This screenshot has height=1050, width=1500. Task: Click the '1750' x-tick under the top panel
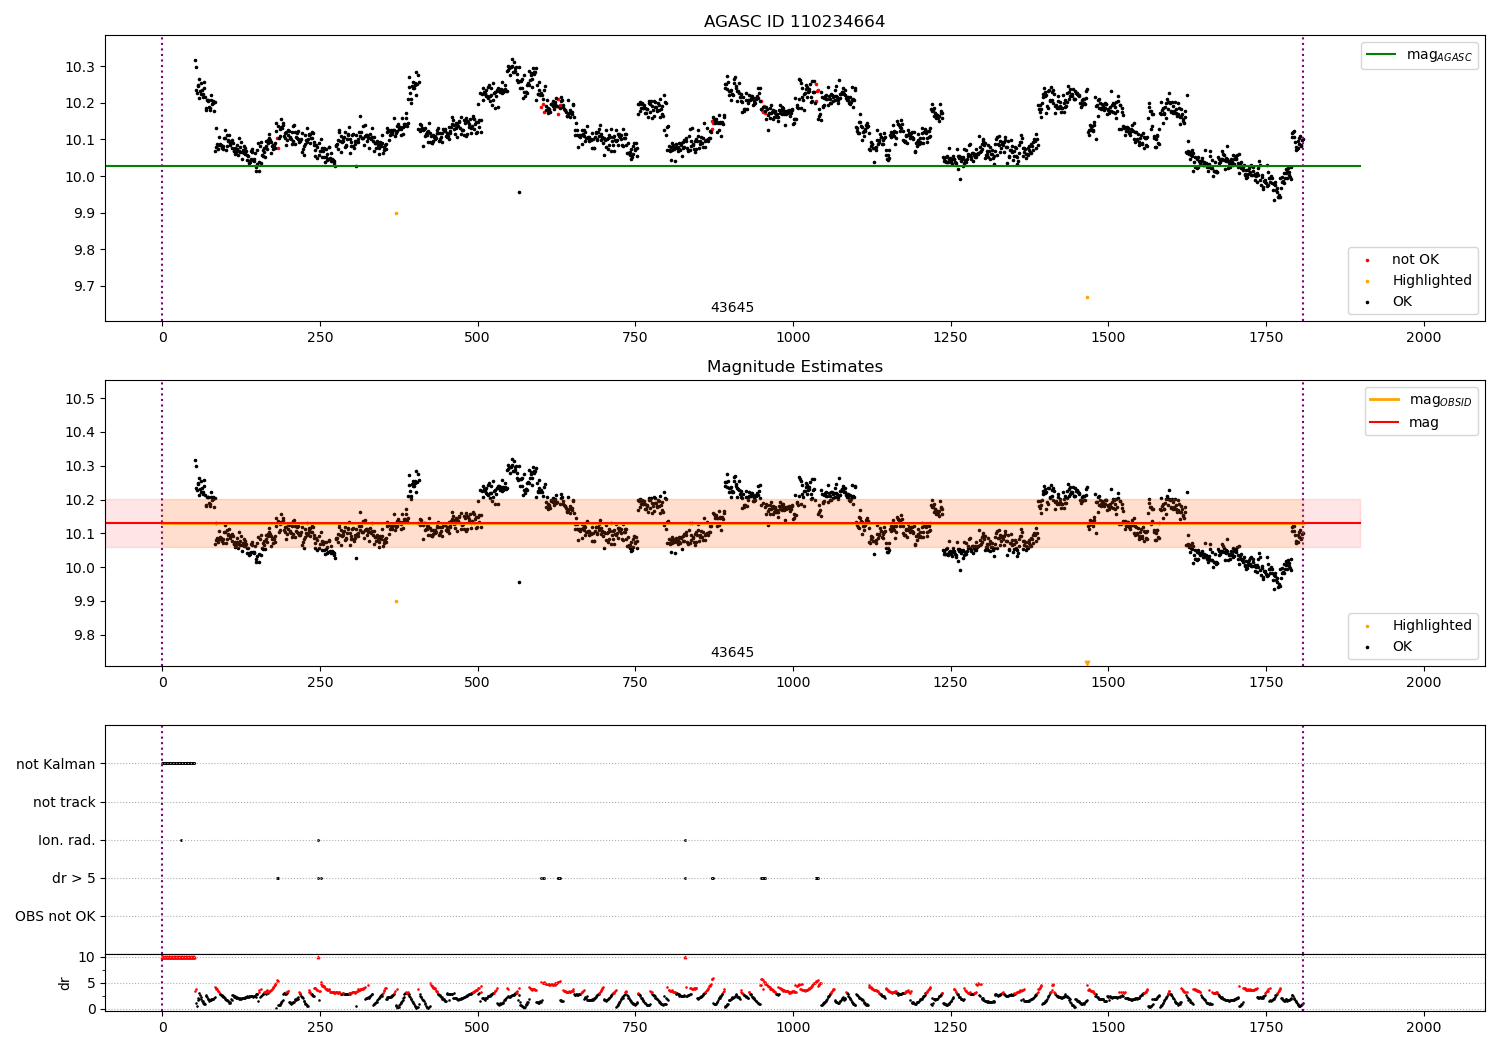click(1266, 338)
